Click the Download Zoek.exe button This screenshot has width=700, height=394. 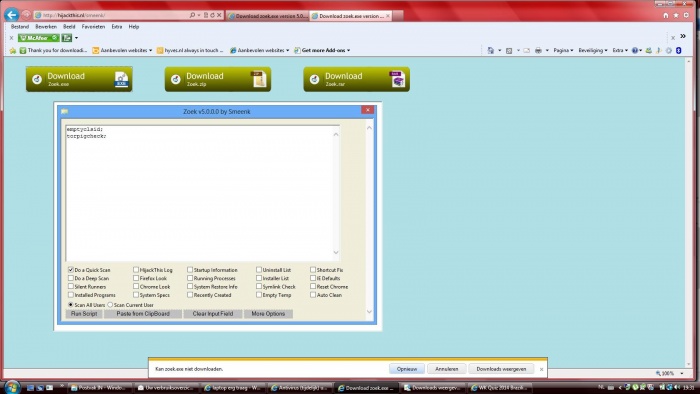[79, 79]
